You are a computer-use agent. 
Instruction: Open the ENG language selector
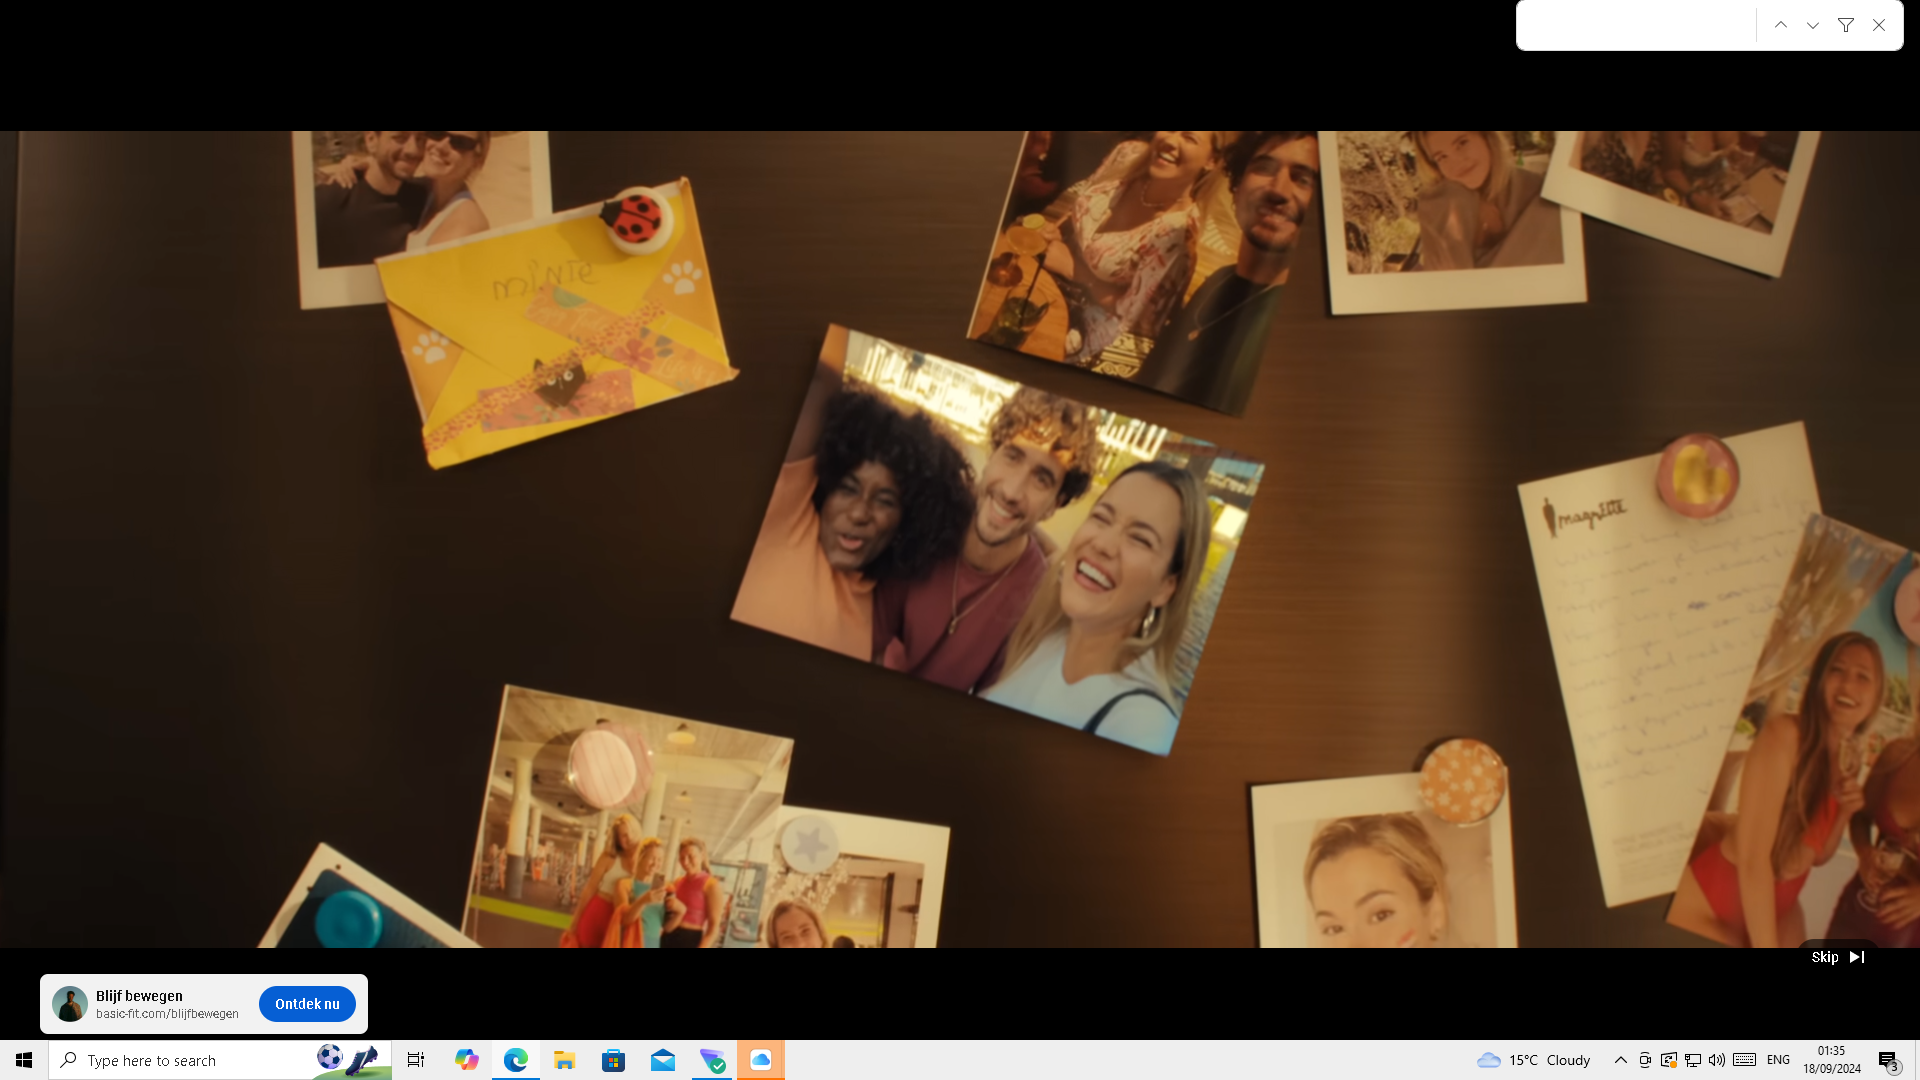coord(1778,1060)
